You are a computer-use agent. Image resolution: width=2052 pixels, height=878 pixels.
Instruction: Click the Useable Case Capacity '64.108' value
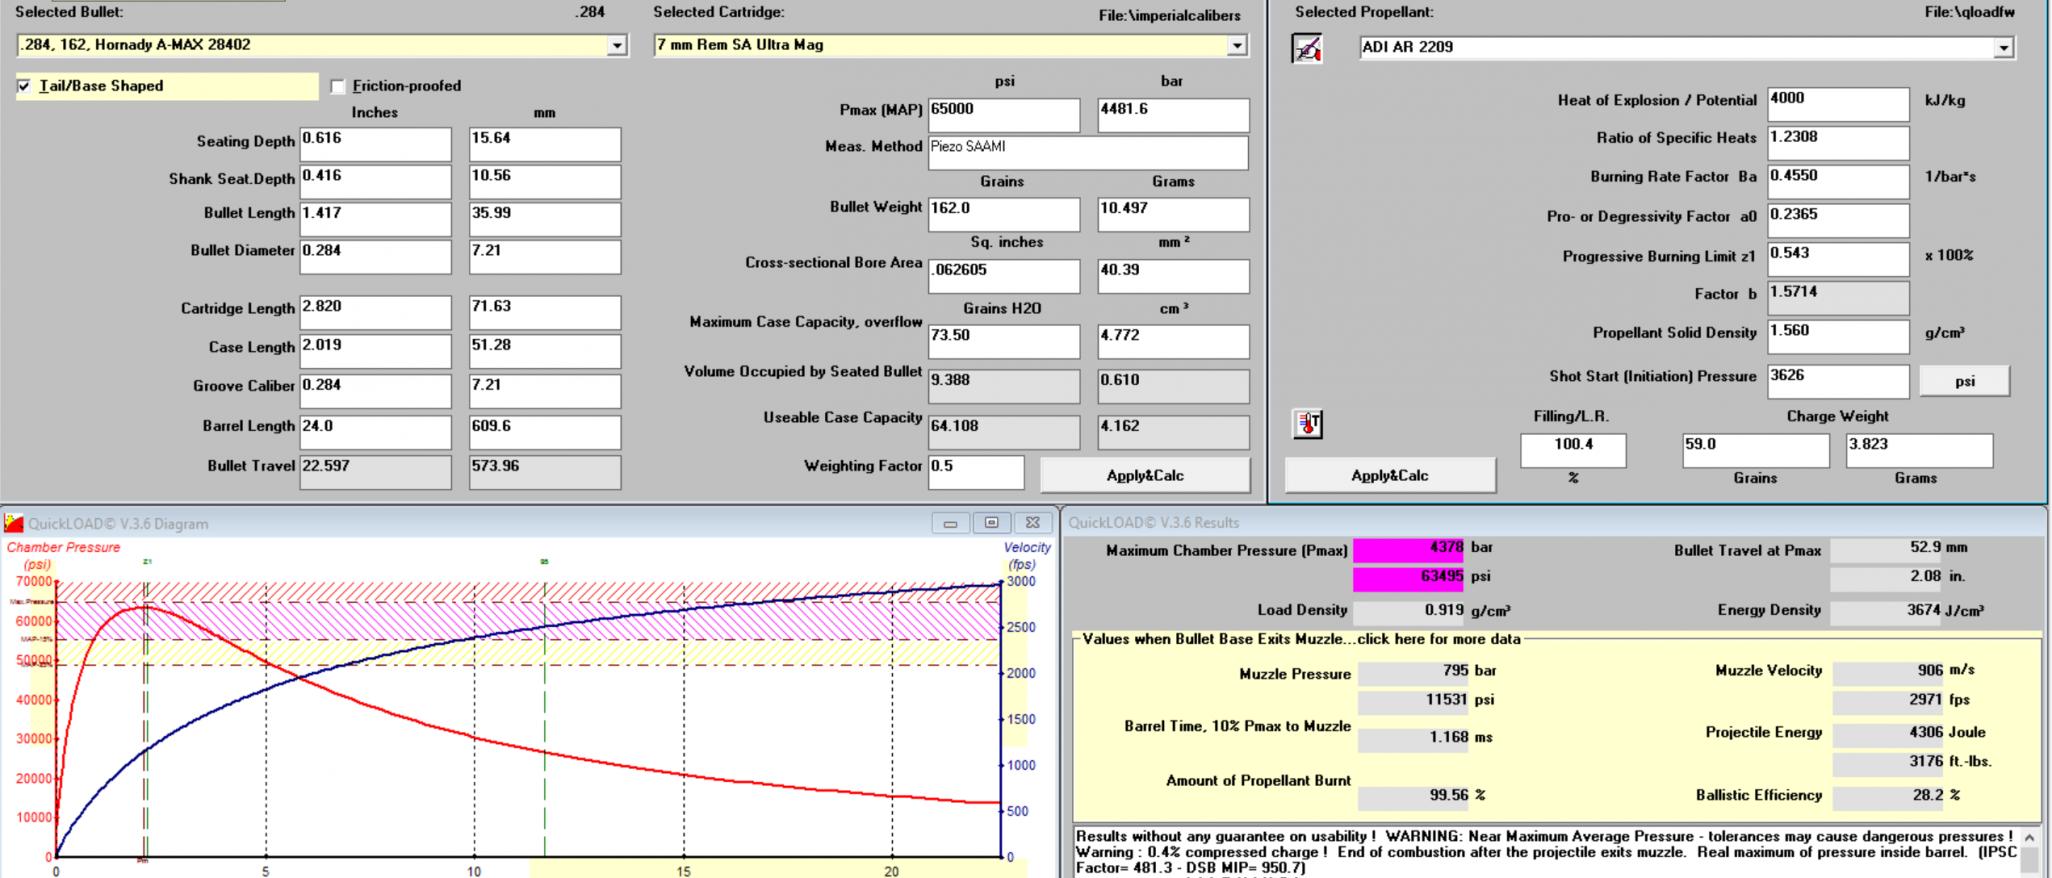tap(1004, 432)
